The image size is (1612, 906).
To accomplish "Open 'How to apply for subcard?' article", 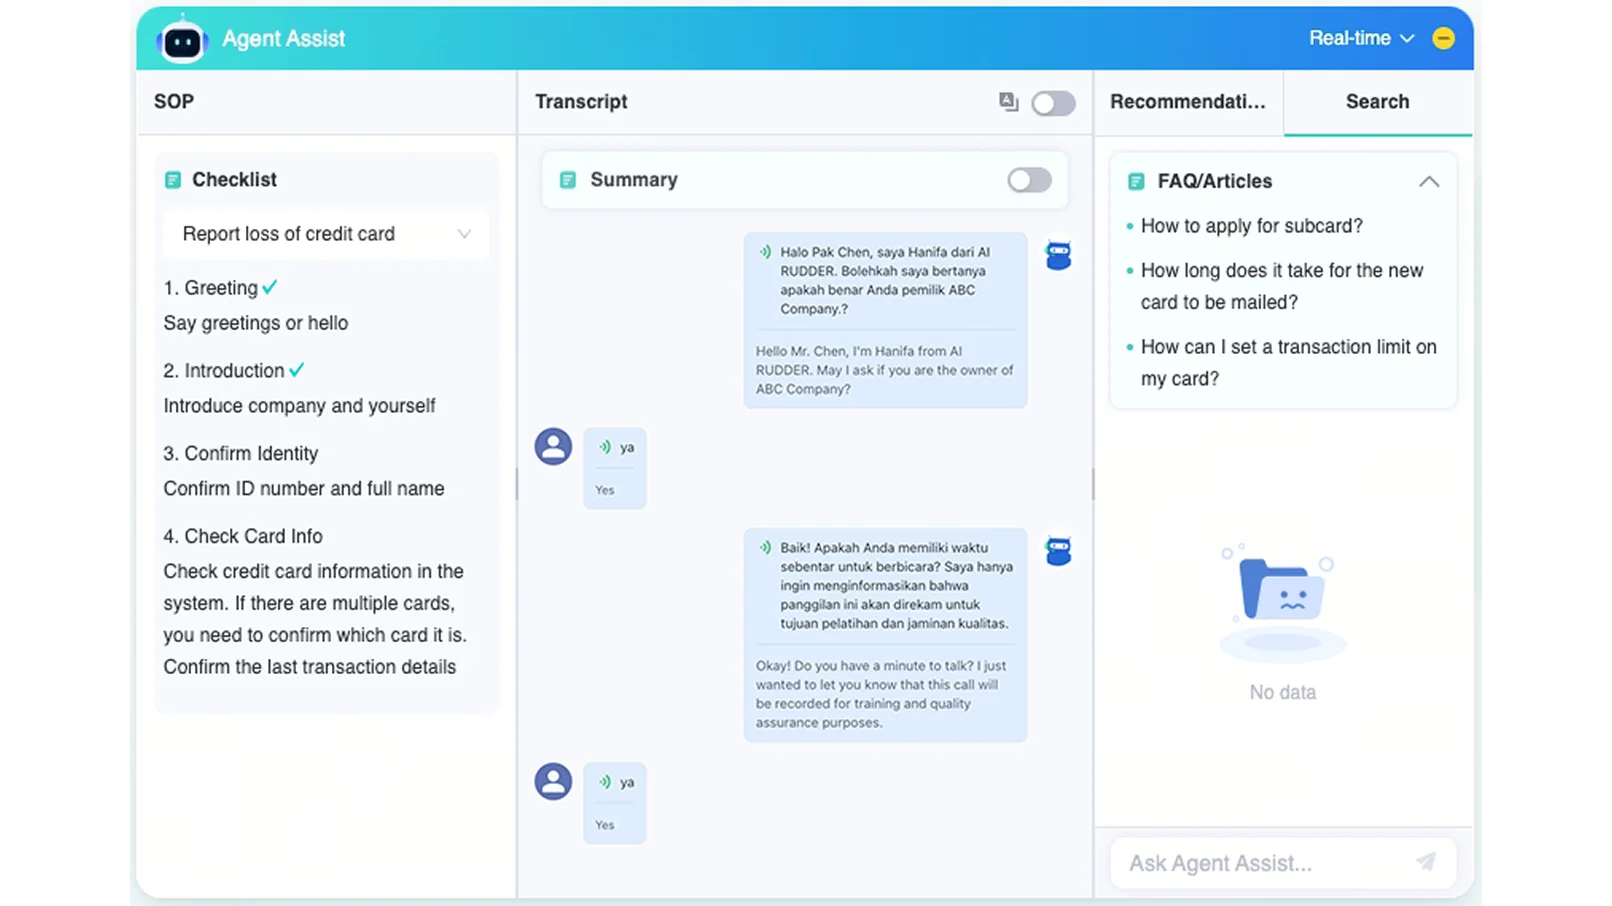I will 1251,226.
